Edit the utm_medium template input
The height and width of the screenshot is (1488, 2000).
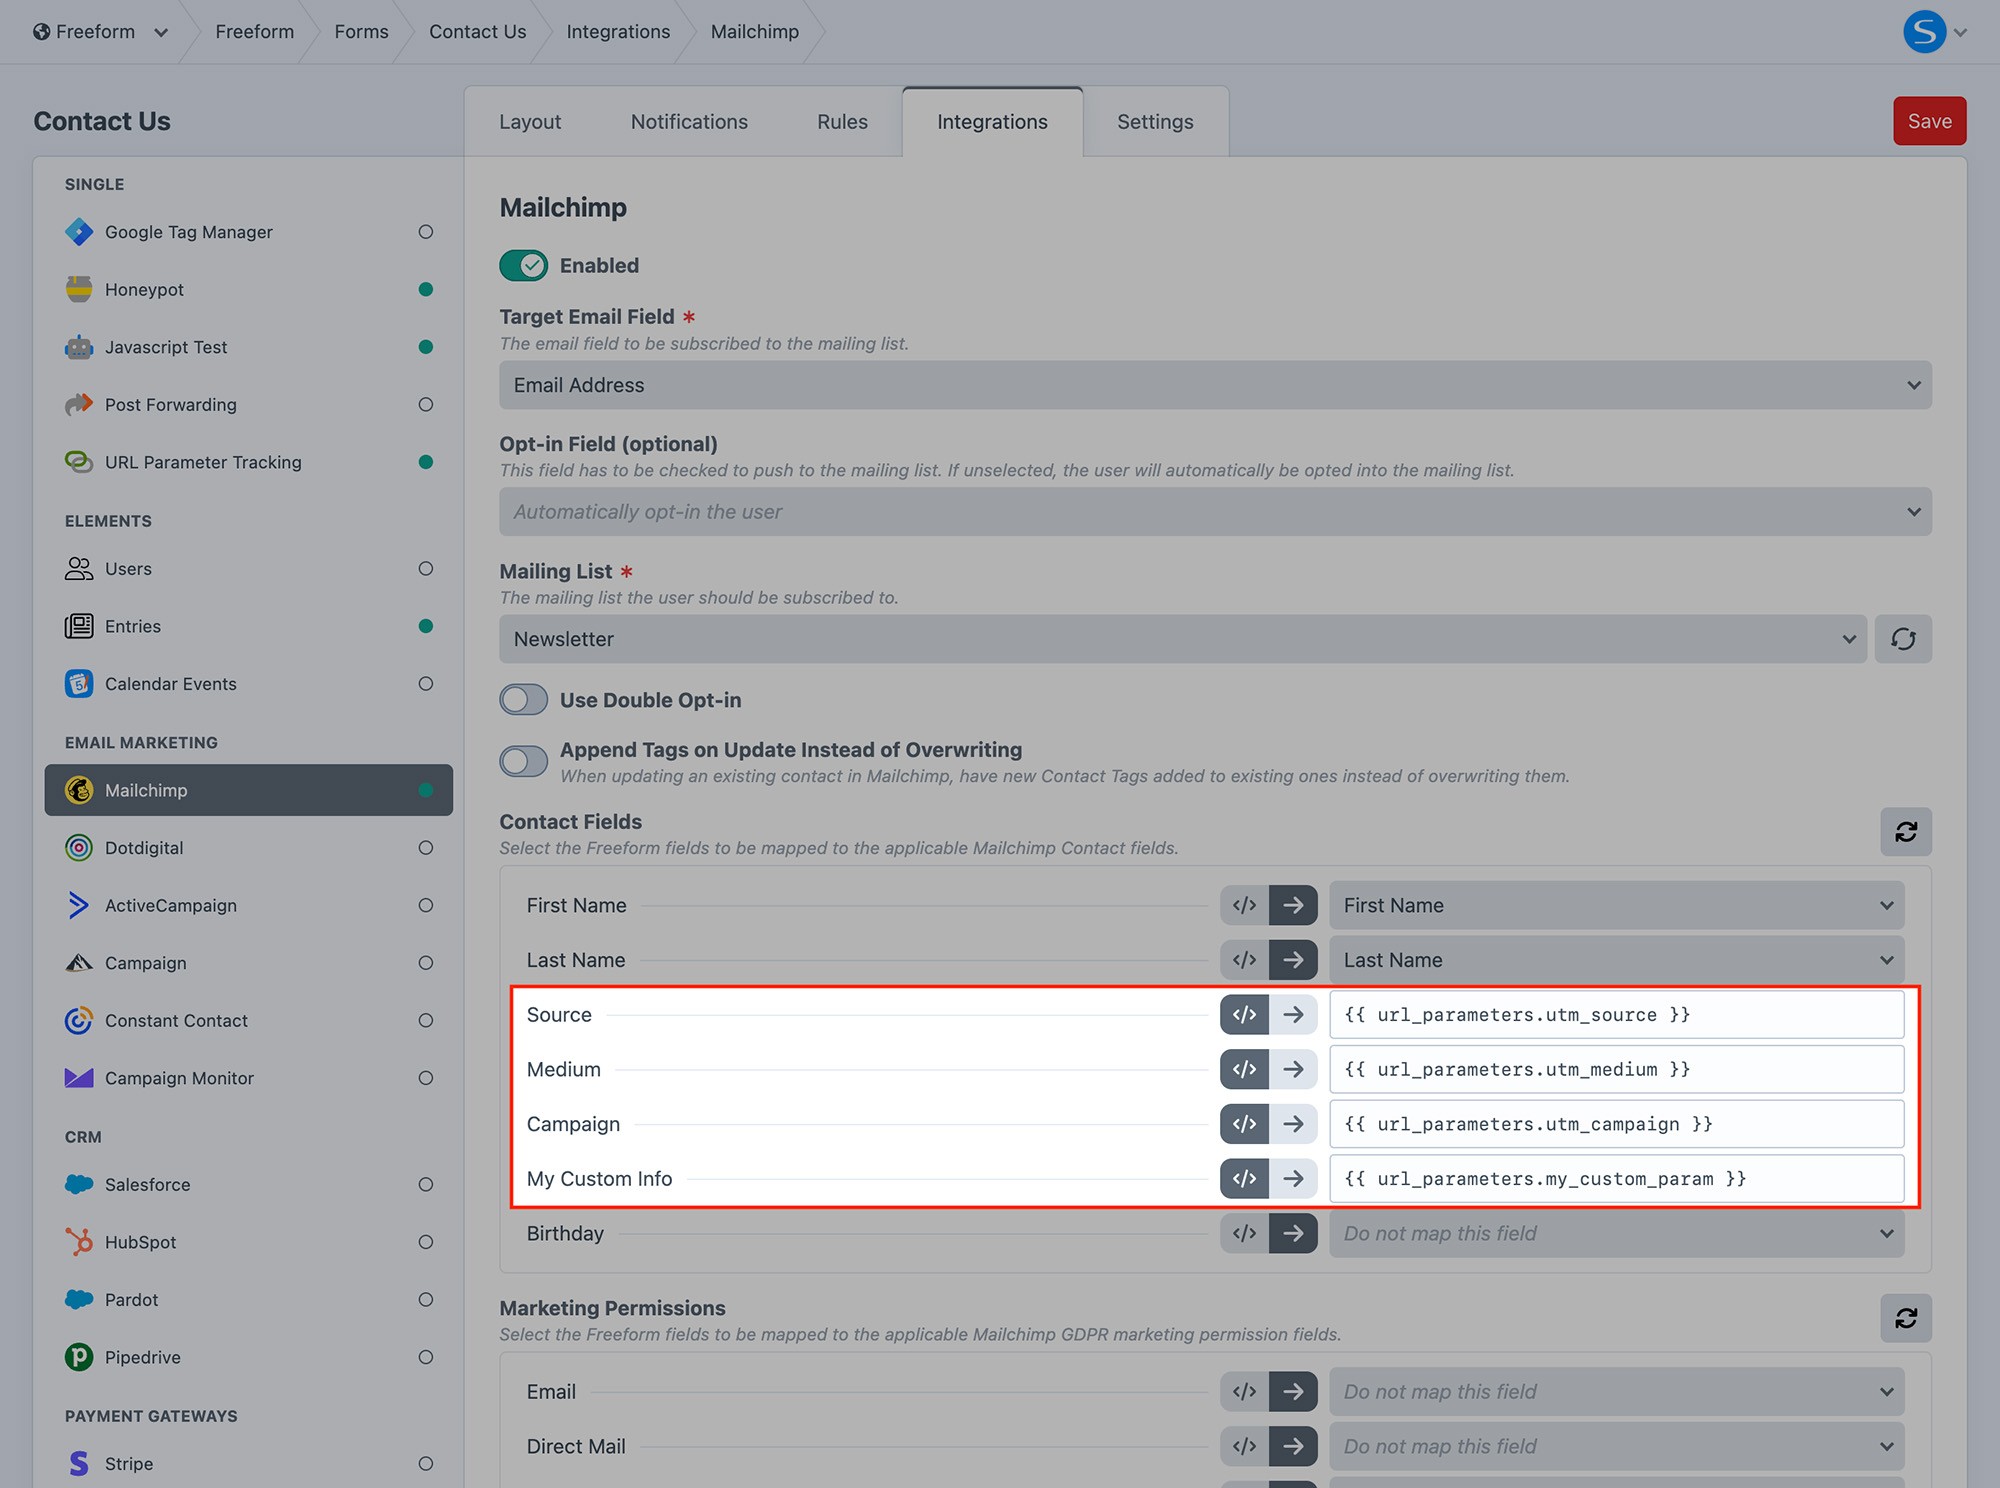1616,1070
